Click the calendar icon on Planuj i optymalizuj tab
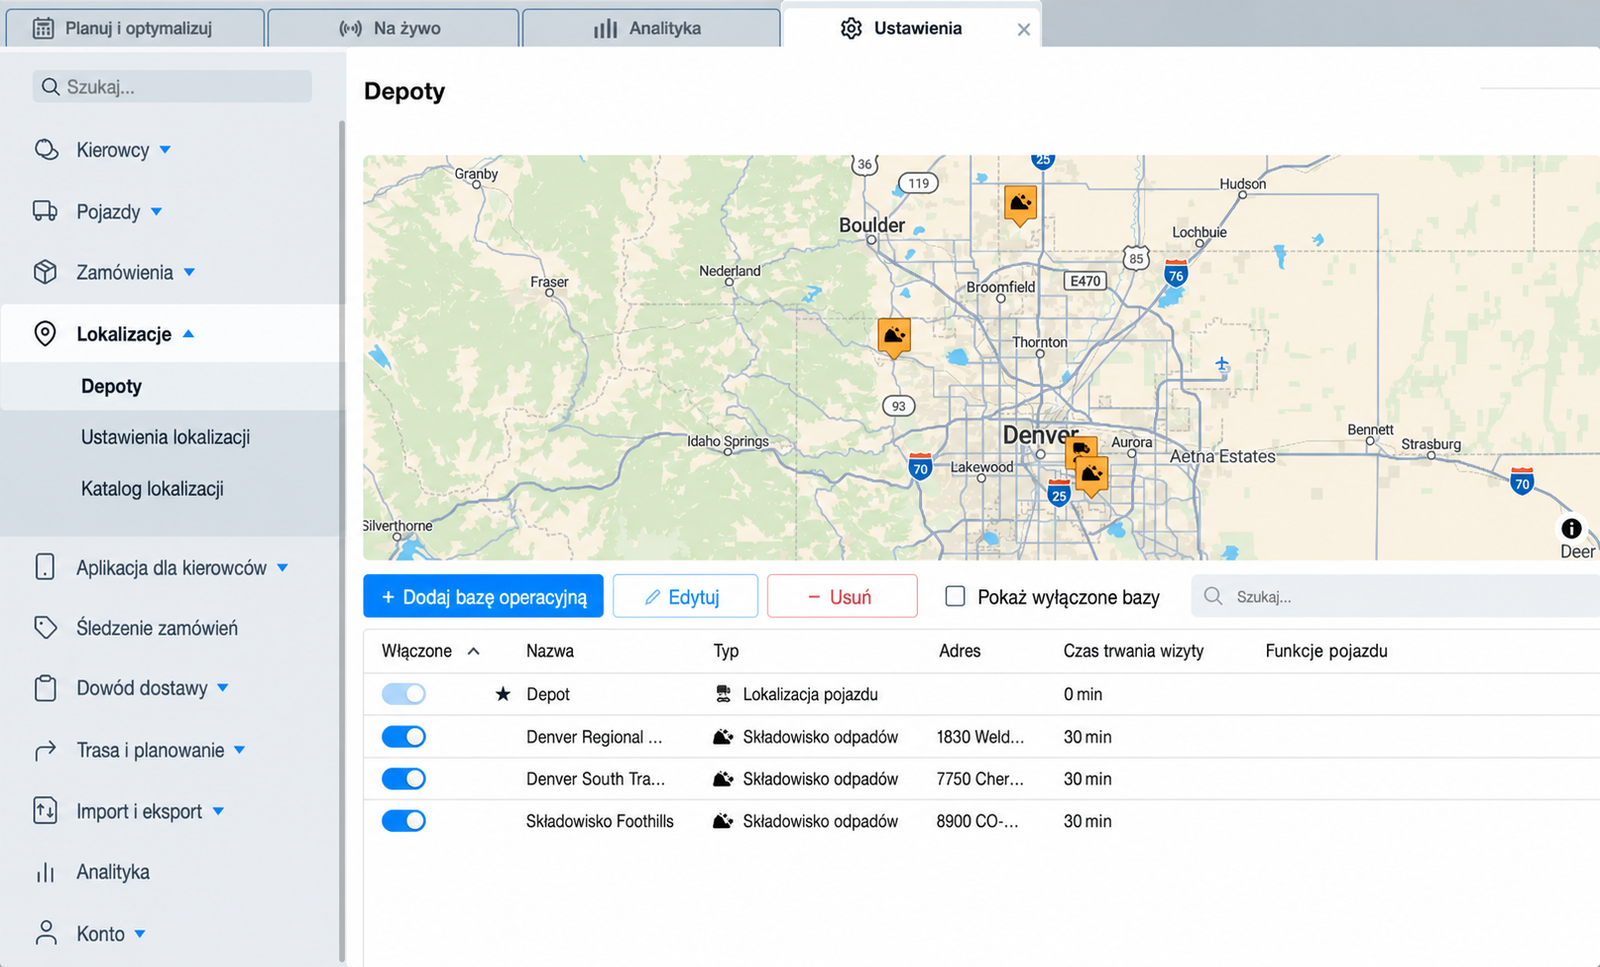 point(43,28)
